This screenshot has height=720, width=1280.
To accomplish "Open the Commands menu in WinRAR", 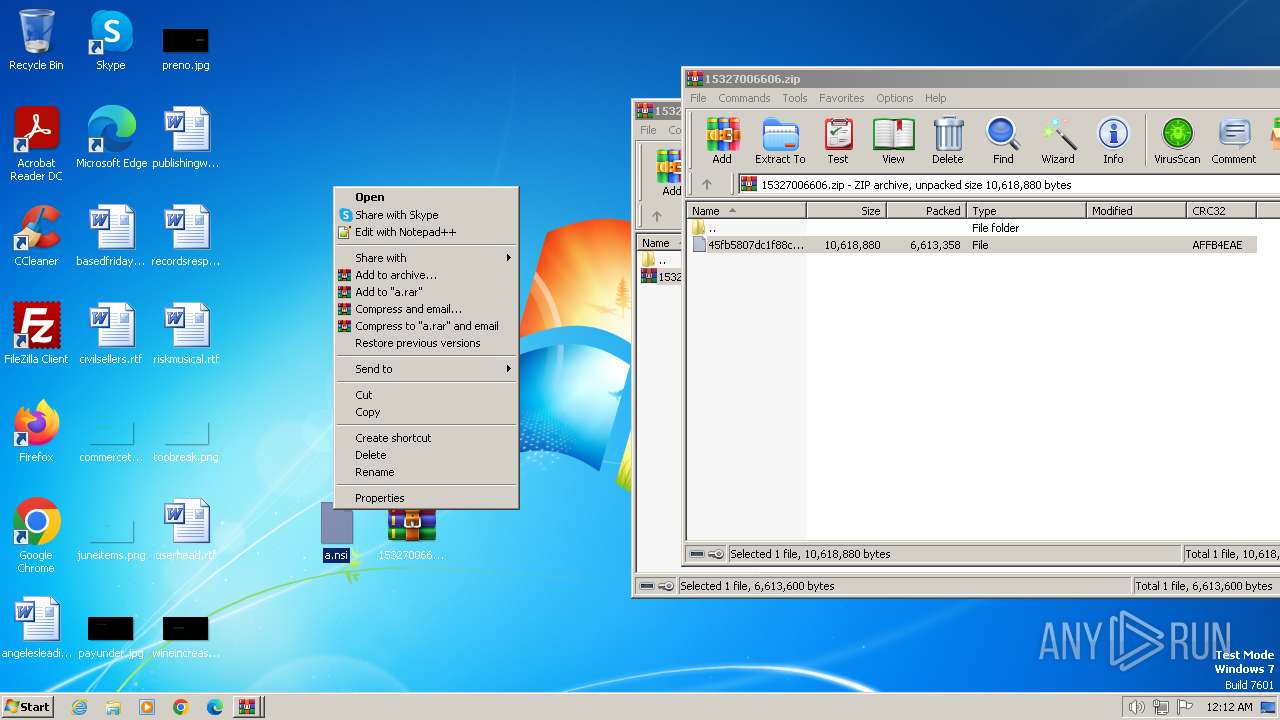I will click(x=744, y=98).
